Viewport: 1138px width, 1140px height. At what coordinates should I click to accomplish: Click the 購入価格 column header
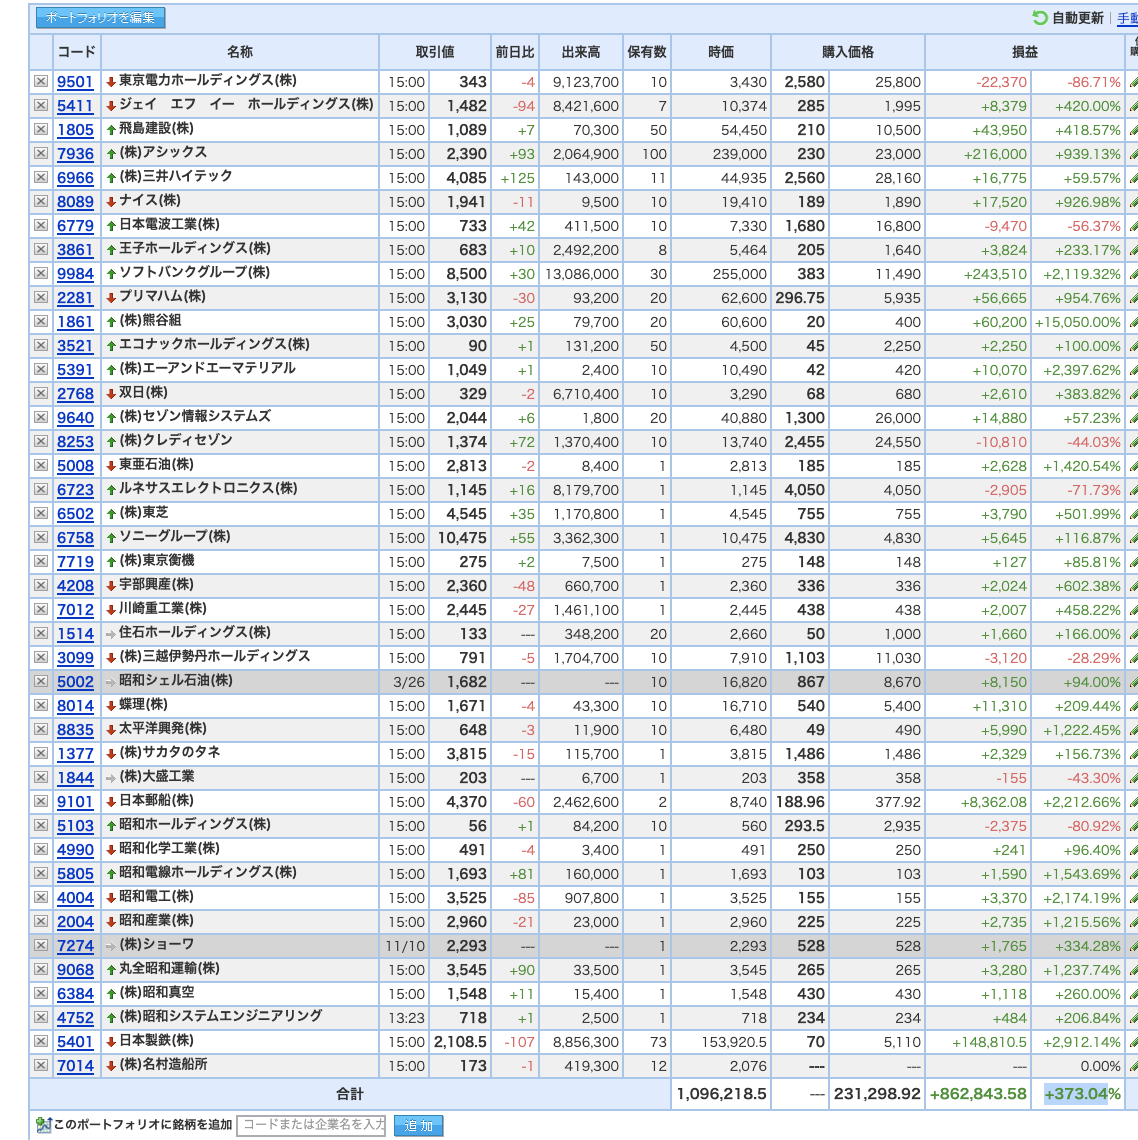tap(848, 52)
